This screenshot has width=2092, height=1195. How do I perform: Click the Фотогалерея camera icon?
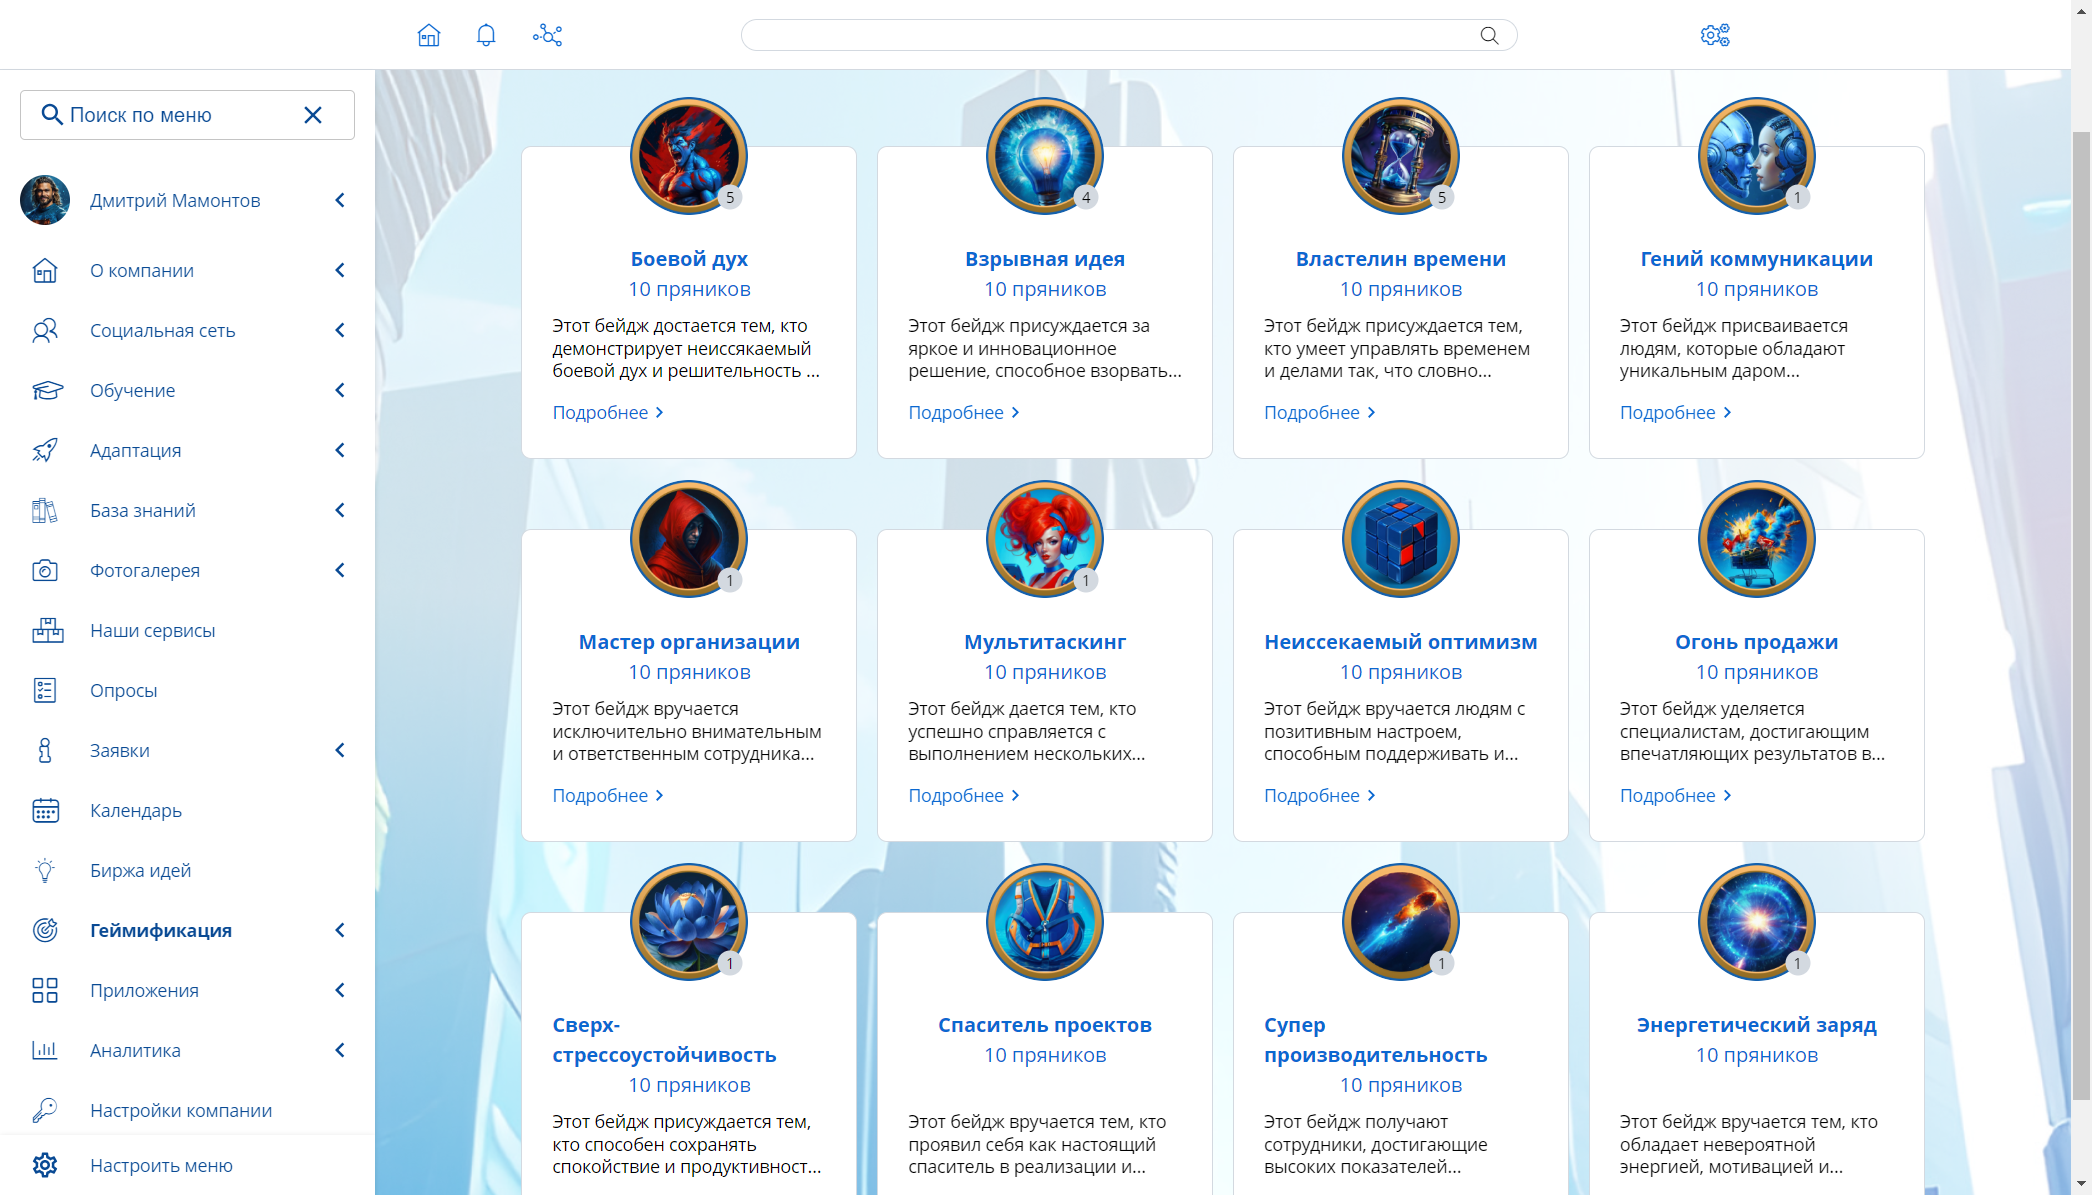click(45, 570)
